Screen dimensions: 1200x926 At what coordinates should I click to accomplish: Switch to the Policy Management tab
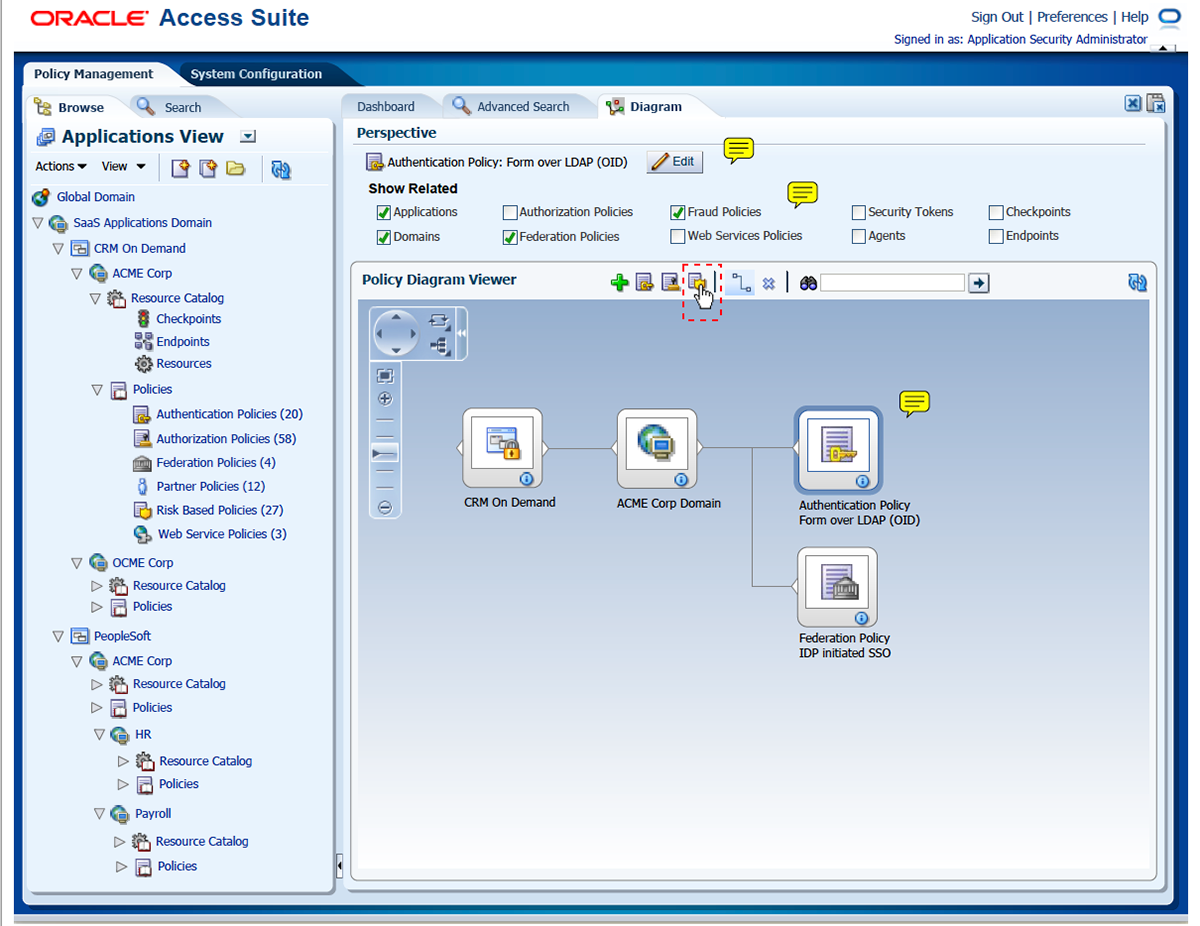[94, 74]
